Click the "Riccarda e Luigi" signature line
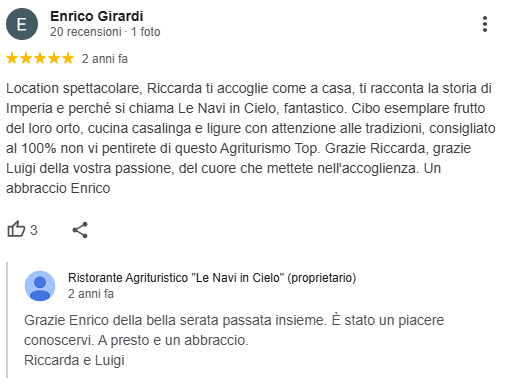 point(74,360)
